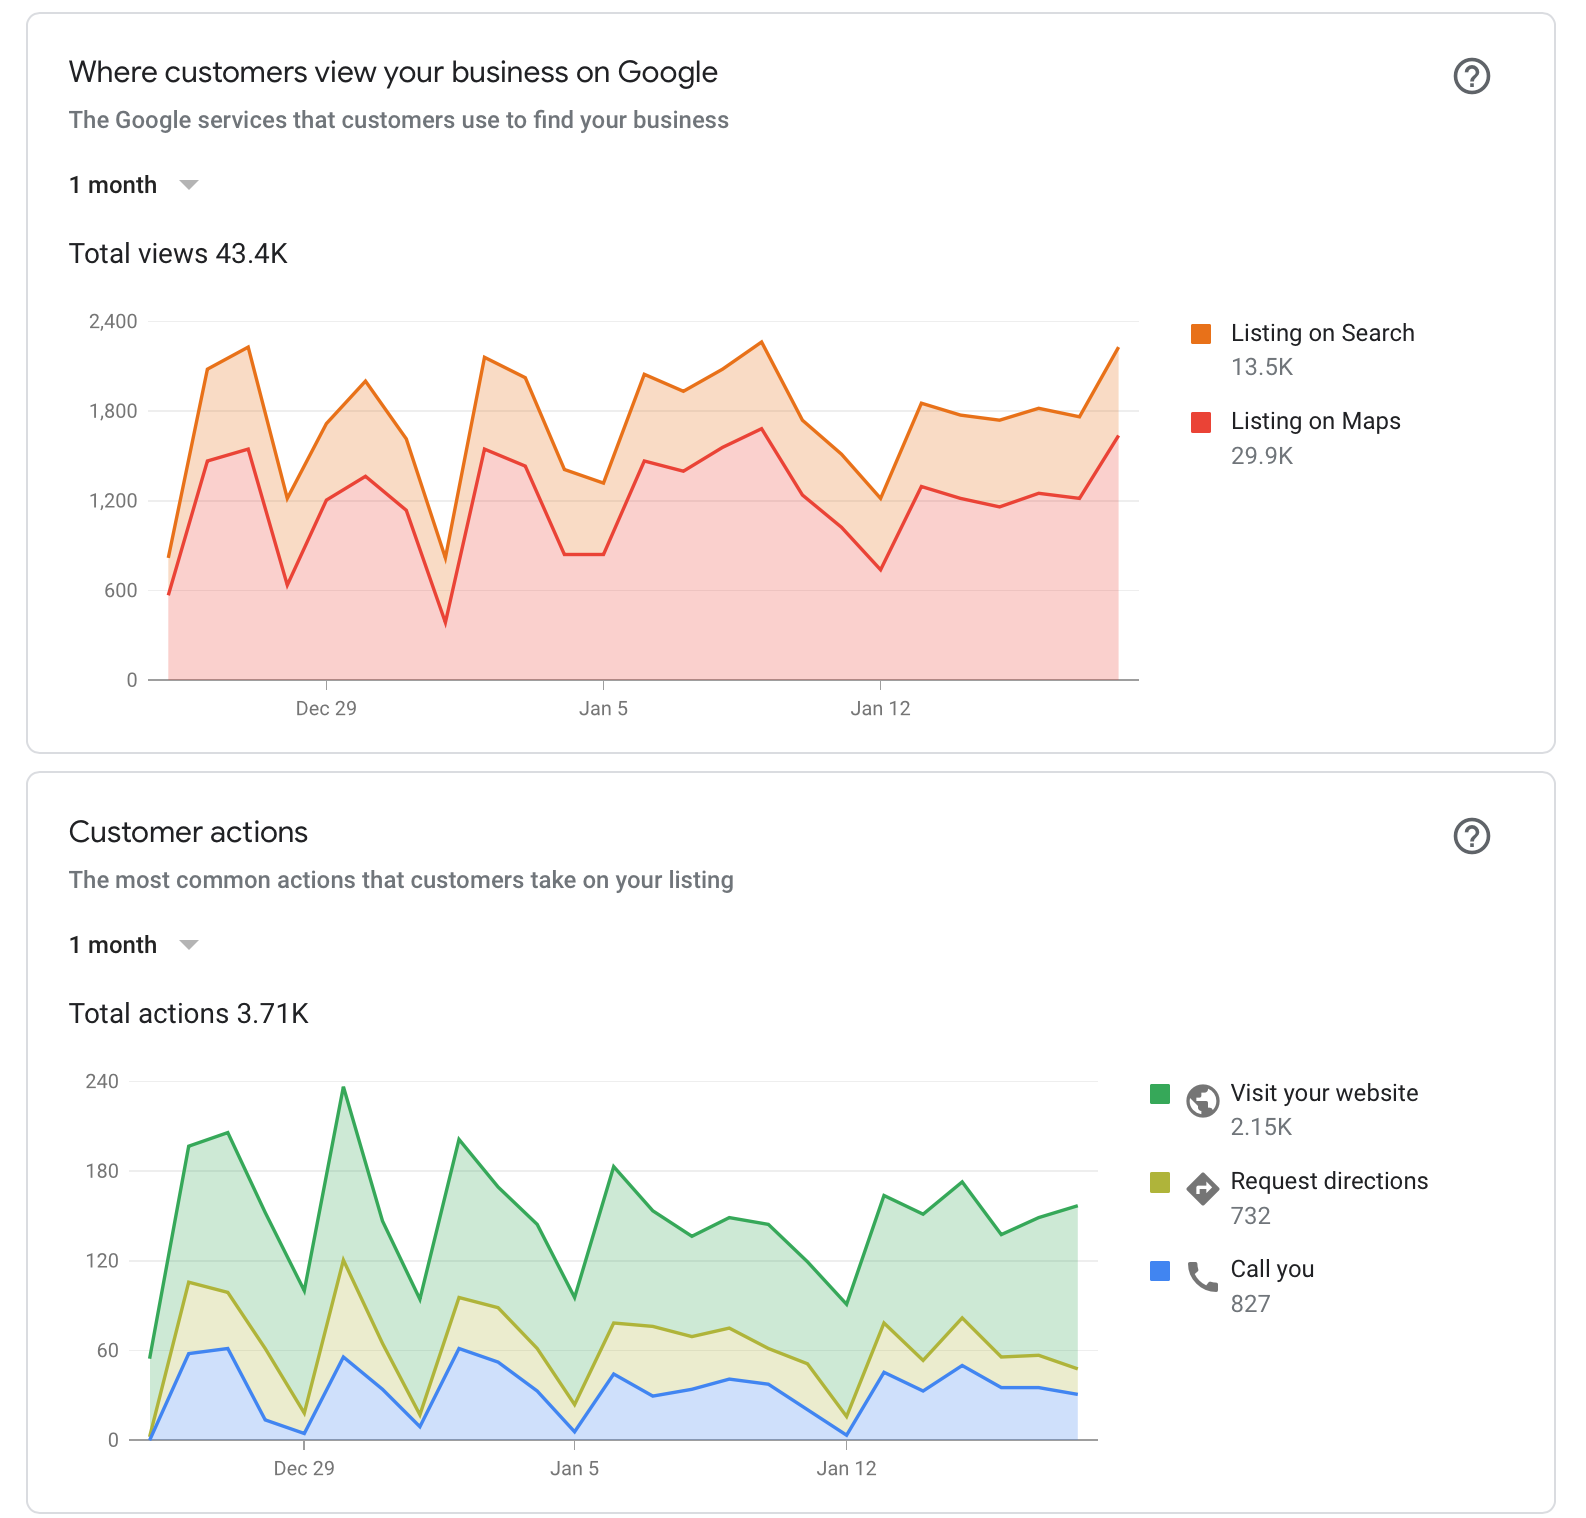Click the directions icon beside Request directions

tap(1202, 1188)
